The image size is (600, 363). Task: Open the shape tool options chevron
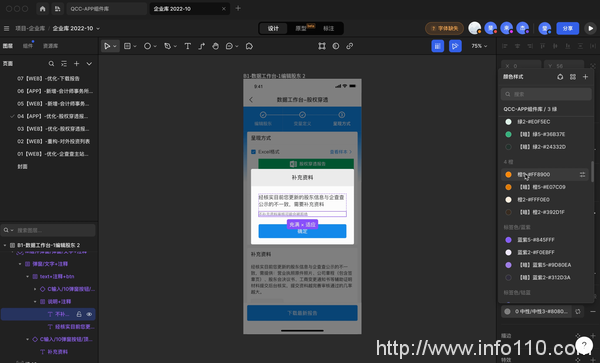tap(155, 46)
